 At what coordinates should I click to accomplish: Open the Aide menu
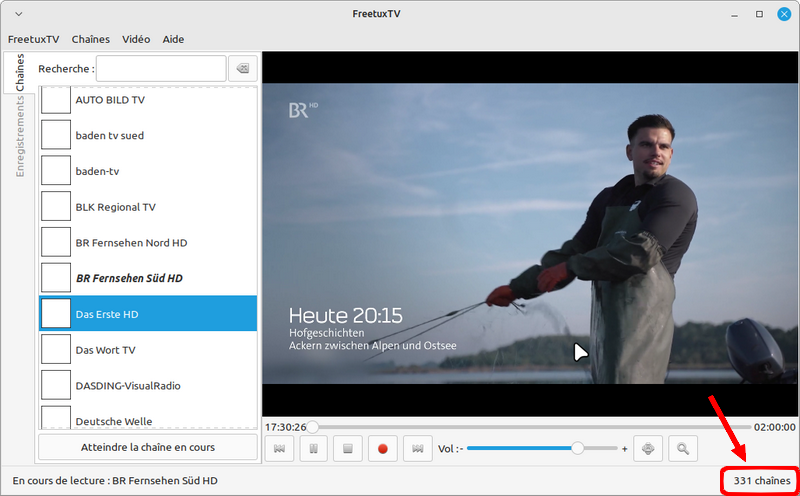click(x=173, y=39)
